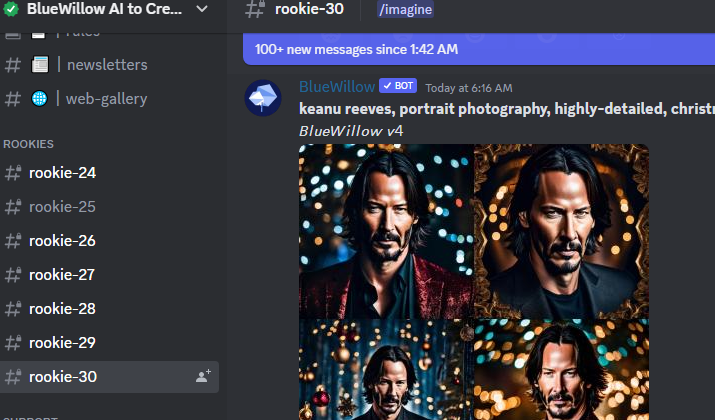Click the newsletters newspaper emoji icon
The height and width of the screenshot is (420, 715).
[40, 64]
